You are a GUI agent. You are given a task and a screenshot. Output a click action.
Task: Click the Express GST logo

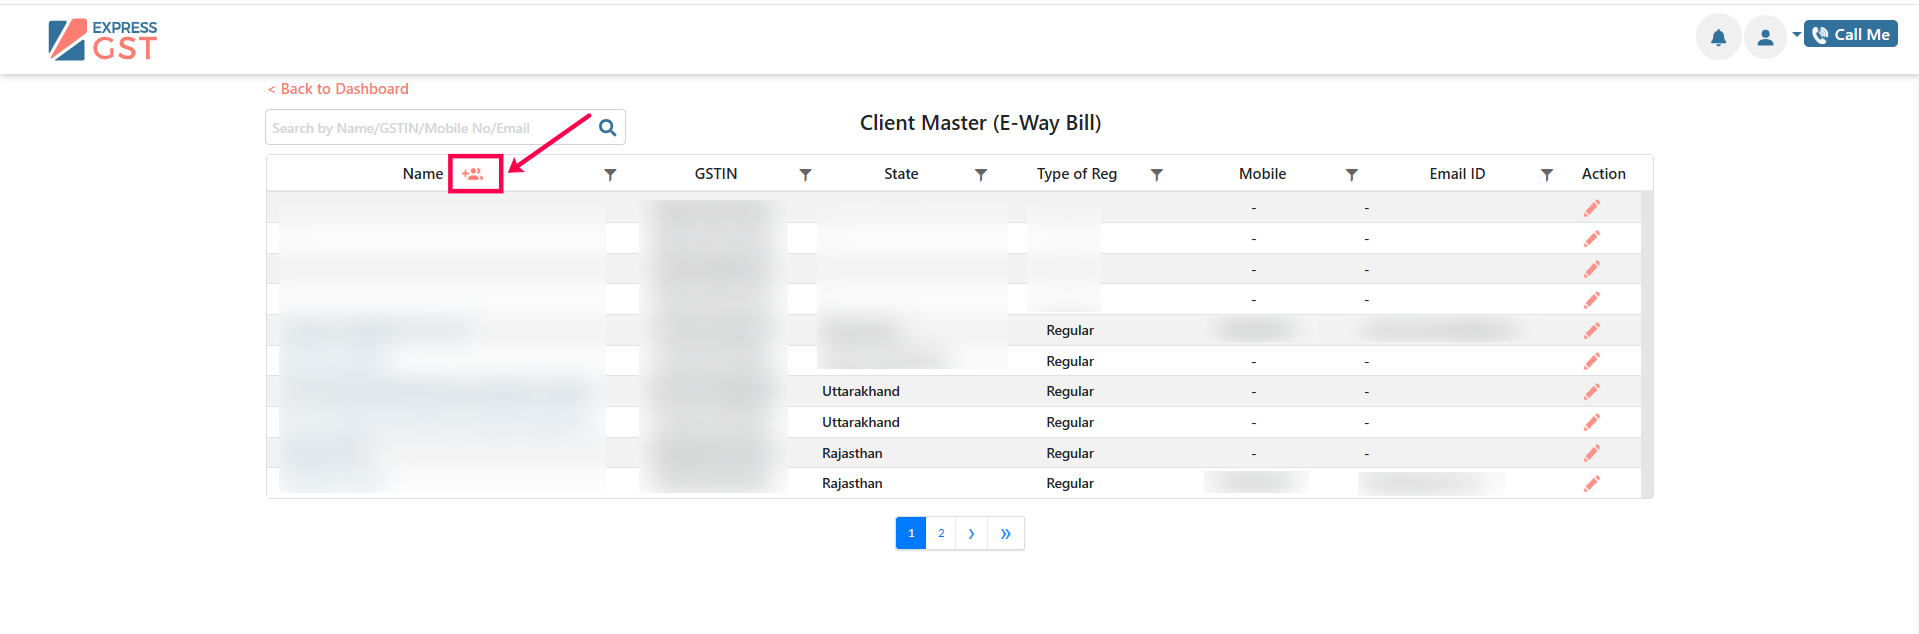tap(103, 40)
